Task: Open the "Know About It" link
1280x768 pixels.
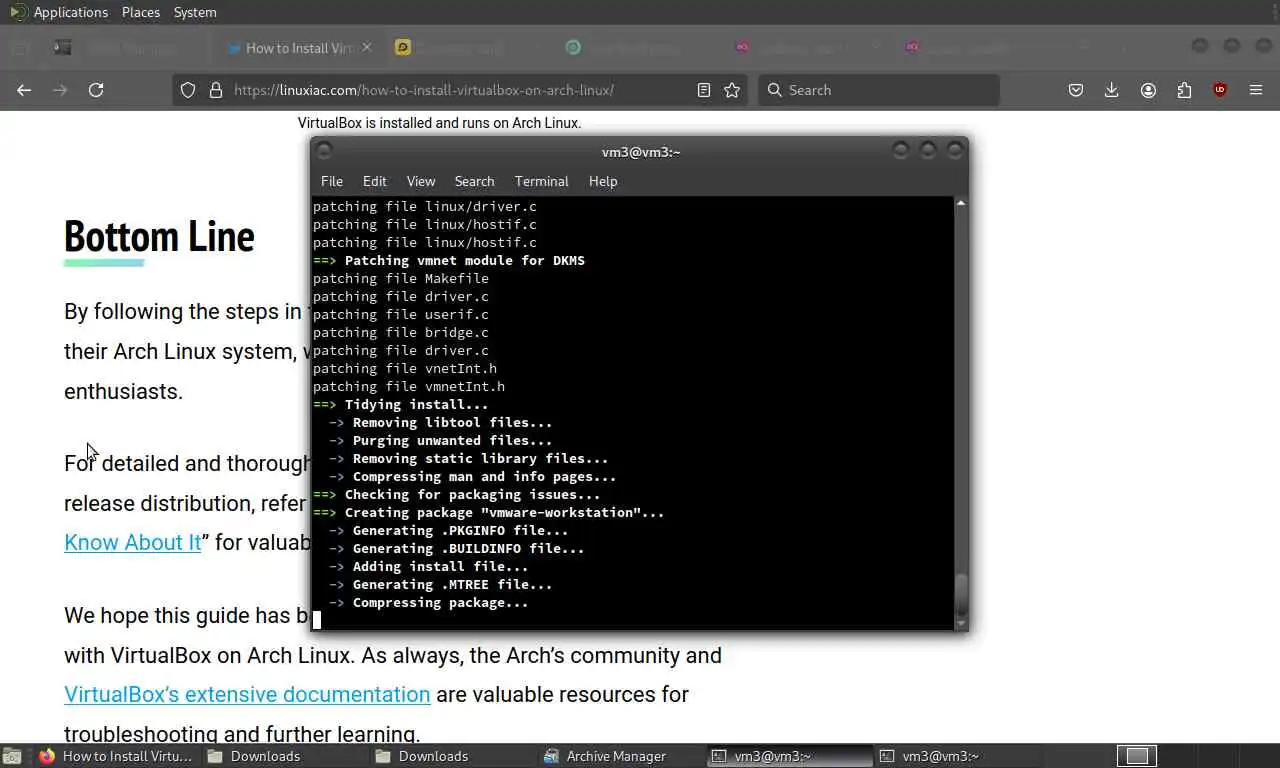Action: tap(133, 542)
